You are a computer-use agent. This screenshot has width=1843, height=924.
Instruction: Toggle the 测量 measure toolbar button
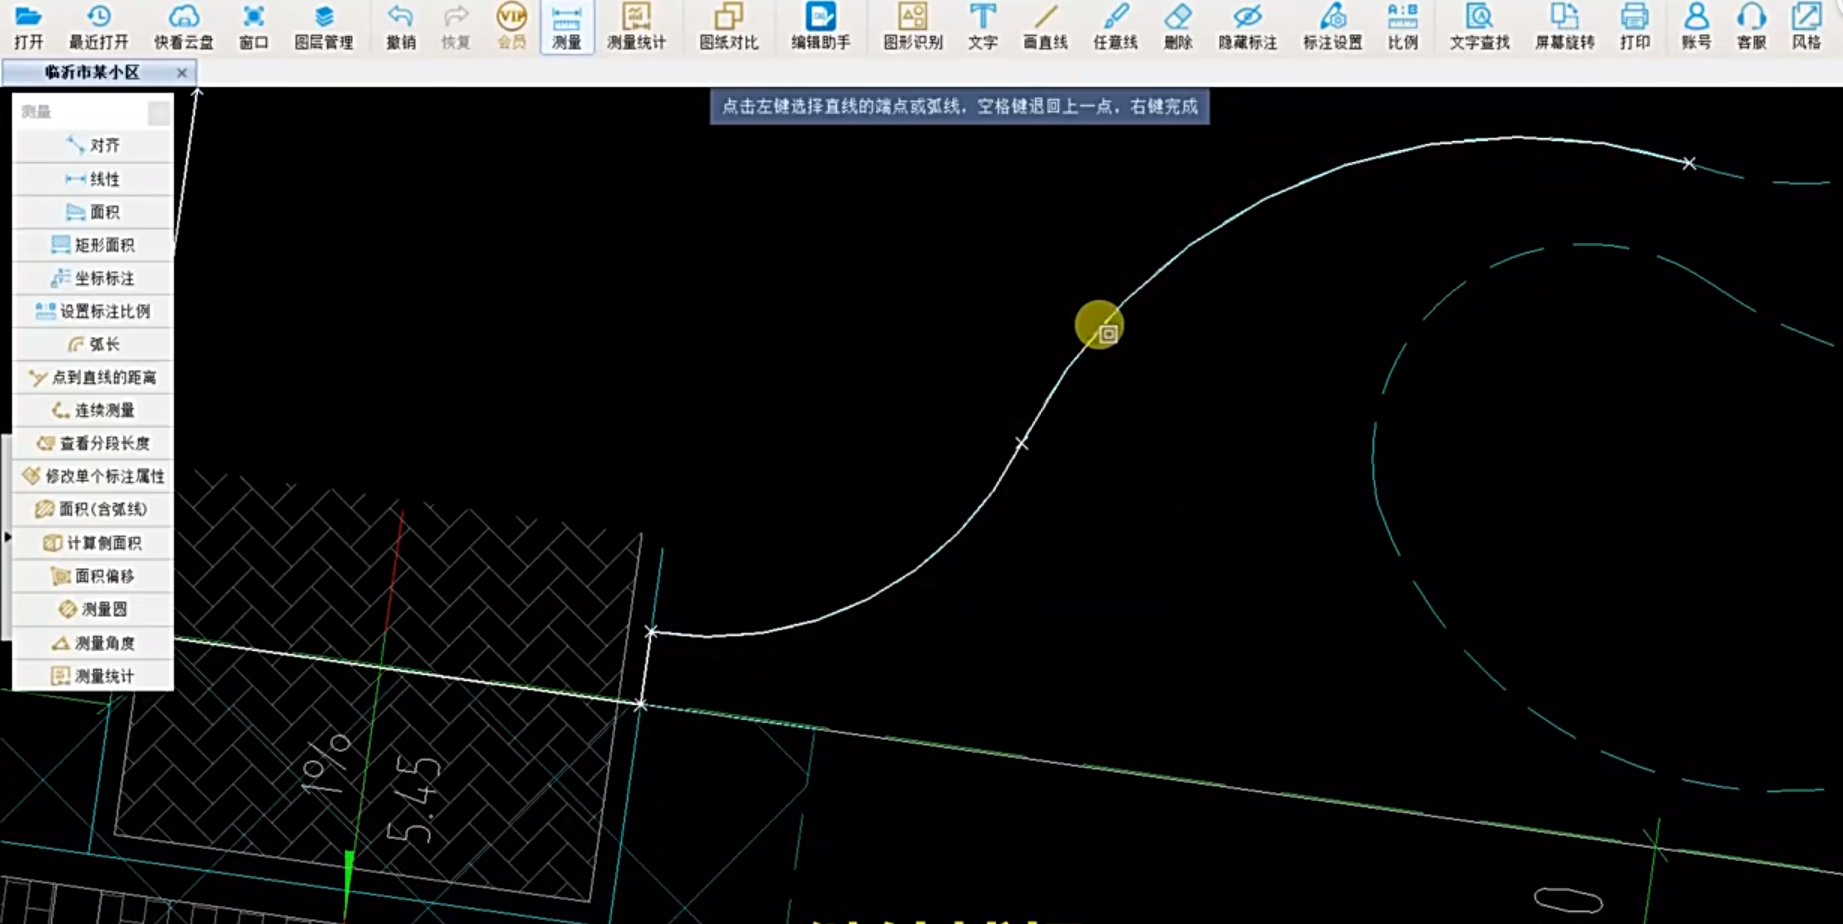pos(567,27)
